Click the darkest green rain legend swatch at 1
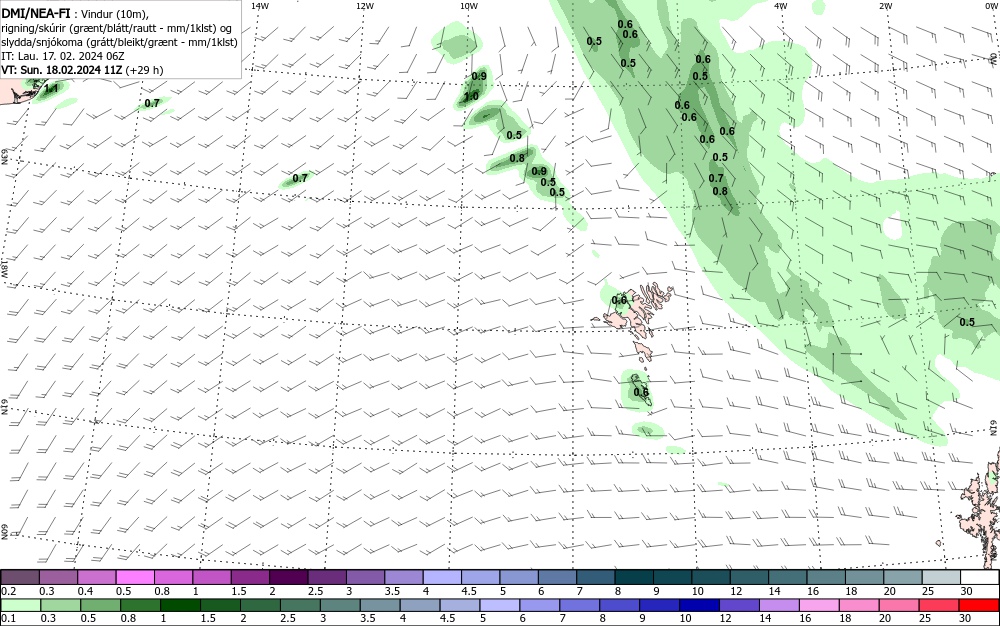 [180, 605]
